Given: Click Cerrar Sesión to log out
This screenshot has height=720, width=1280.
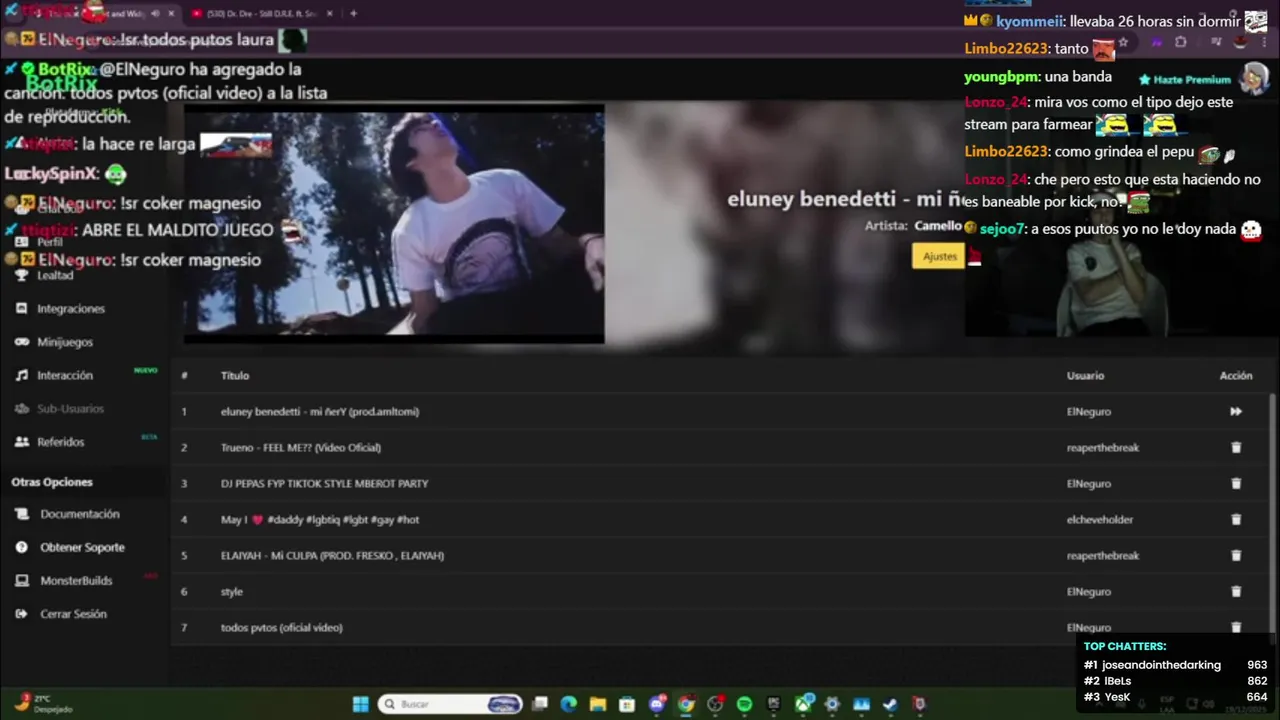Looking at the screenshot, I should tap(73, 614).
